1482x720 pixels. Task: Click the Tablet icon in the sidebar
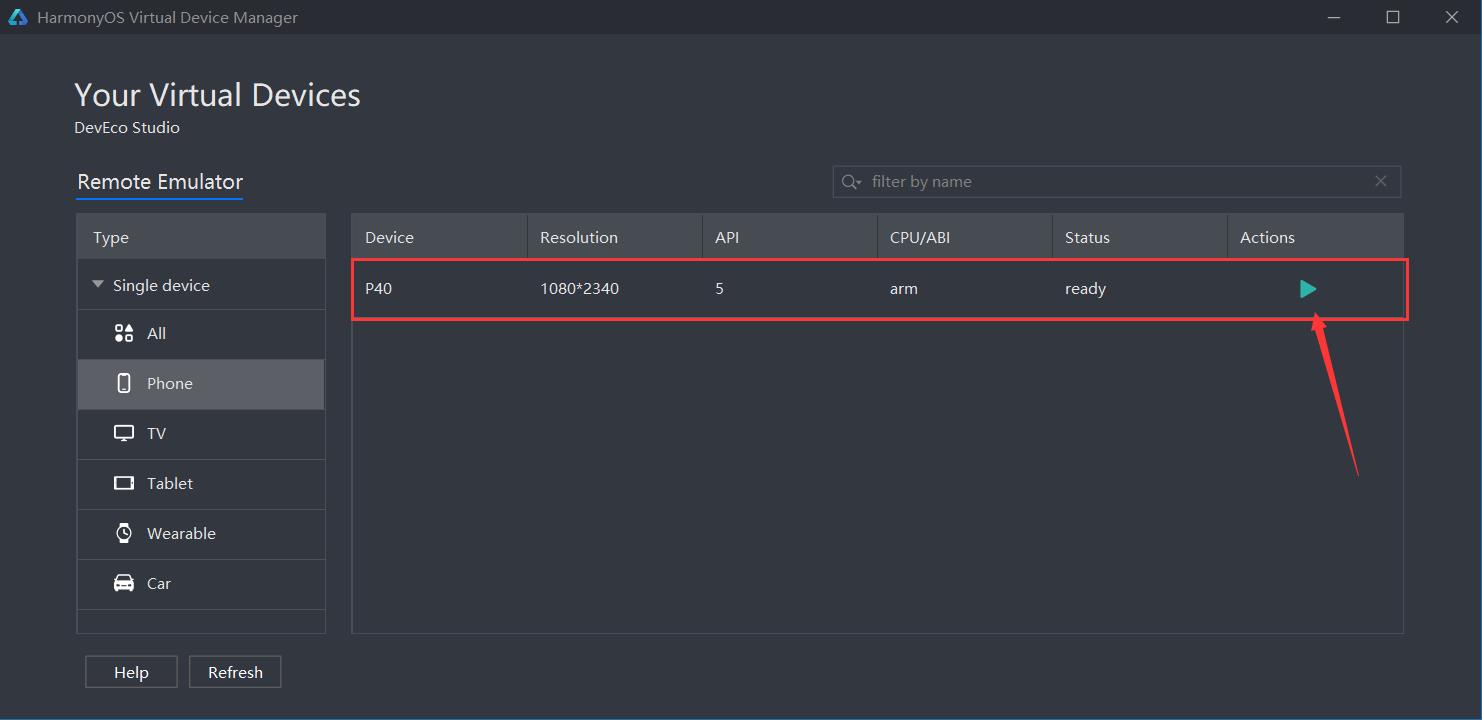pos(124,483)
